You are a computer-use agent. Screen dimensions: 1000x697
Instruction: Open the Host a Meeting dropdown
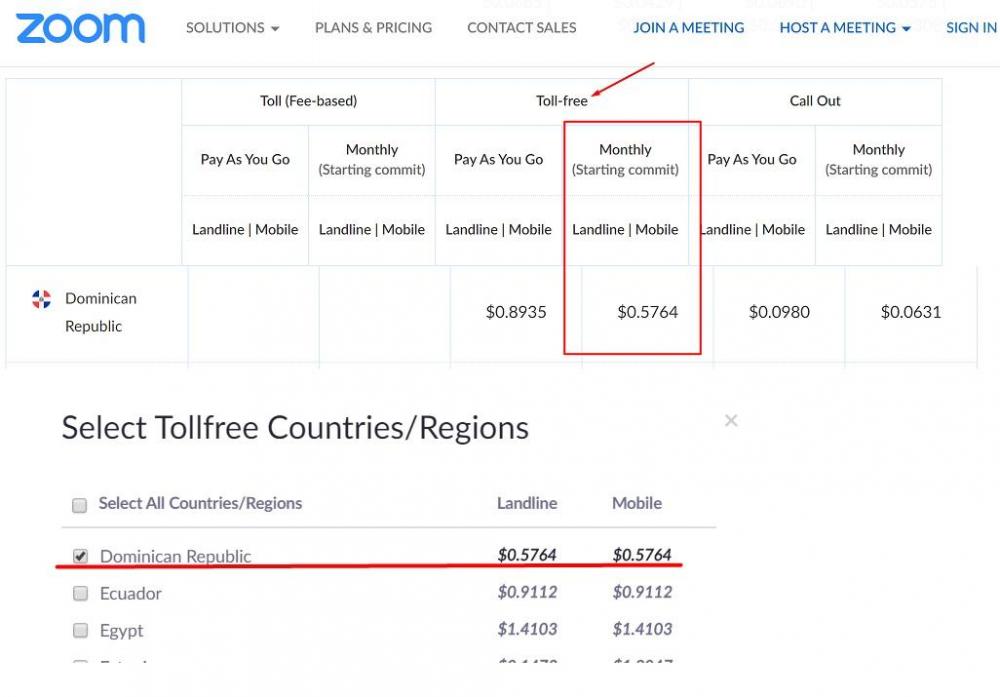coord(845,28)
